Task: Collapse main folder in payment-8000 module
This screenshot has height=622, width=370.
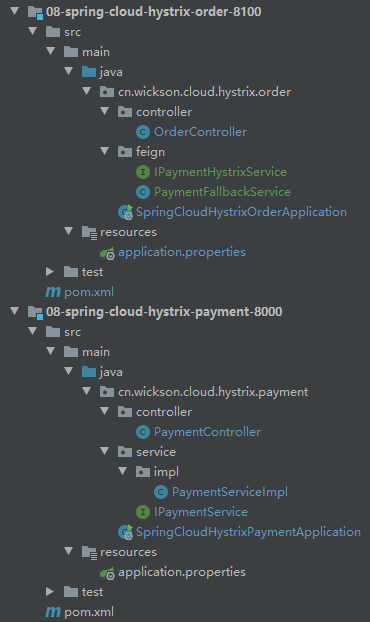Action: tap(51, 351)
